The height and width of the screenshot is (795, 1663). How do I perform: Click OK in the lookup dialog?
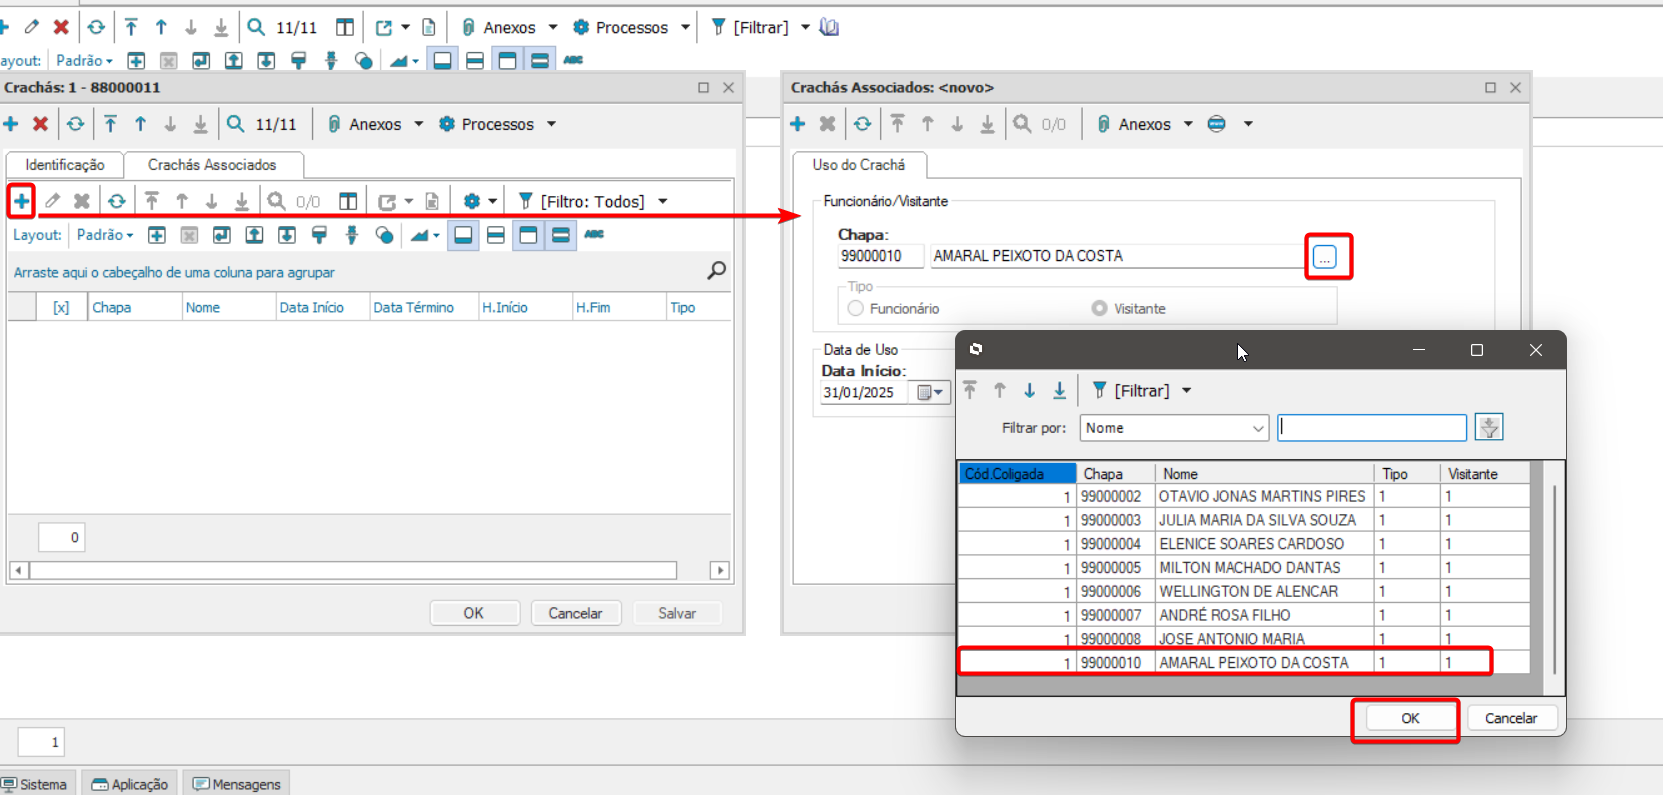coord(1410,718)
